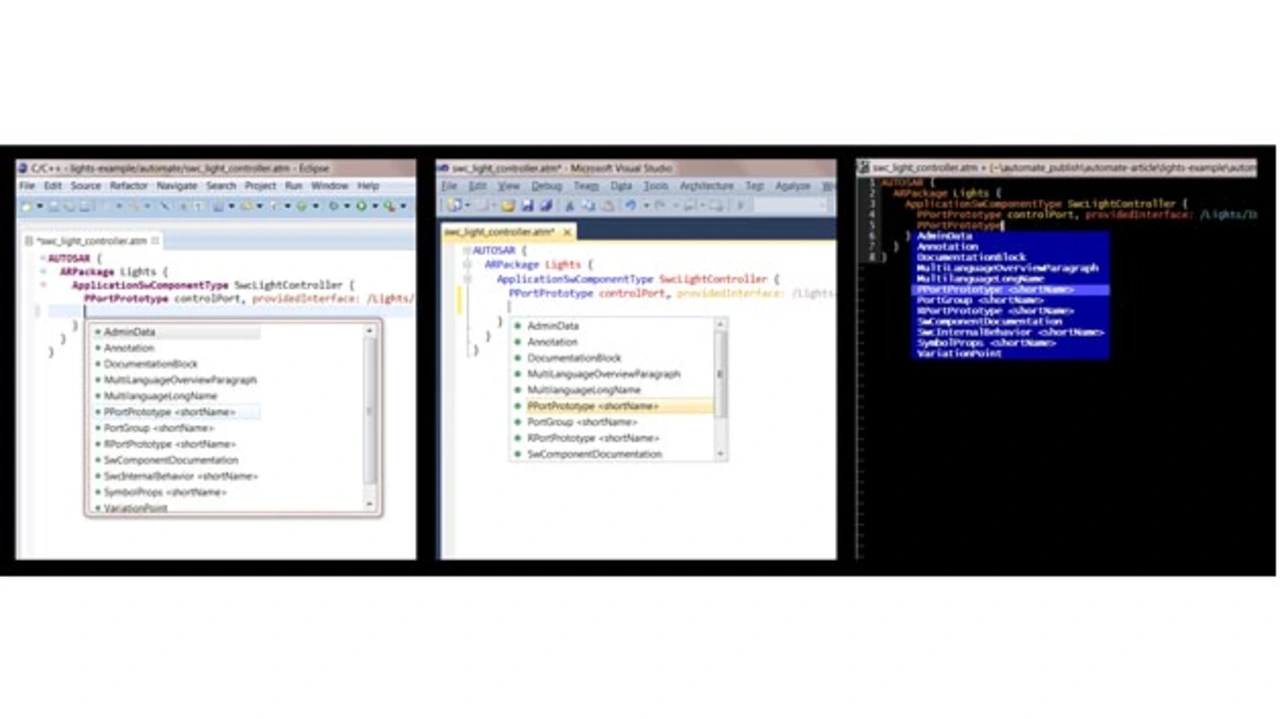Open the Undo history dropdown arrow in Visual Studio
1280x719 pixels.
click(646, 206)
